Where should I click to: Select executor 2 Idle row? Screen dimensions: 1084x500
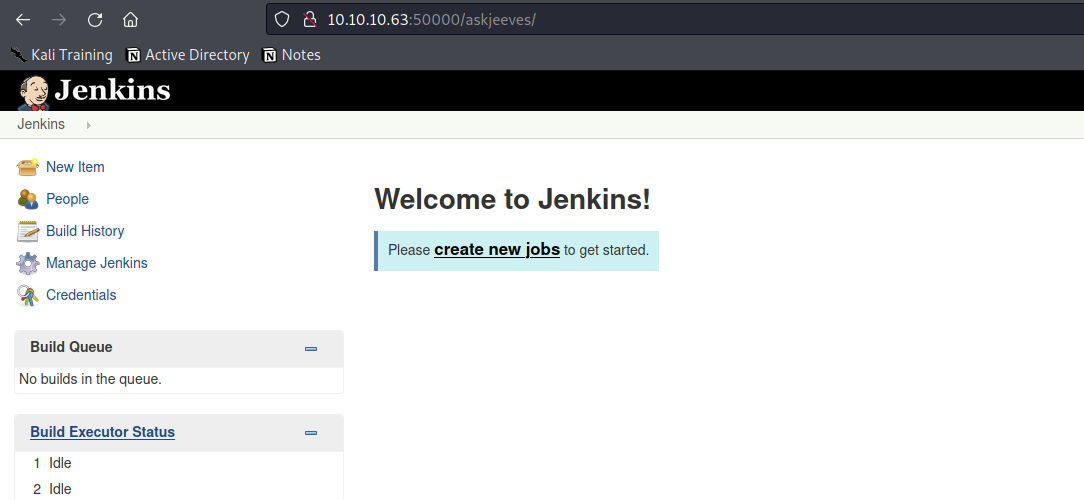coord(178,490)
